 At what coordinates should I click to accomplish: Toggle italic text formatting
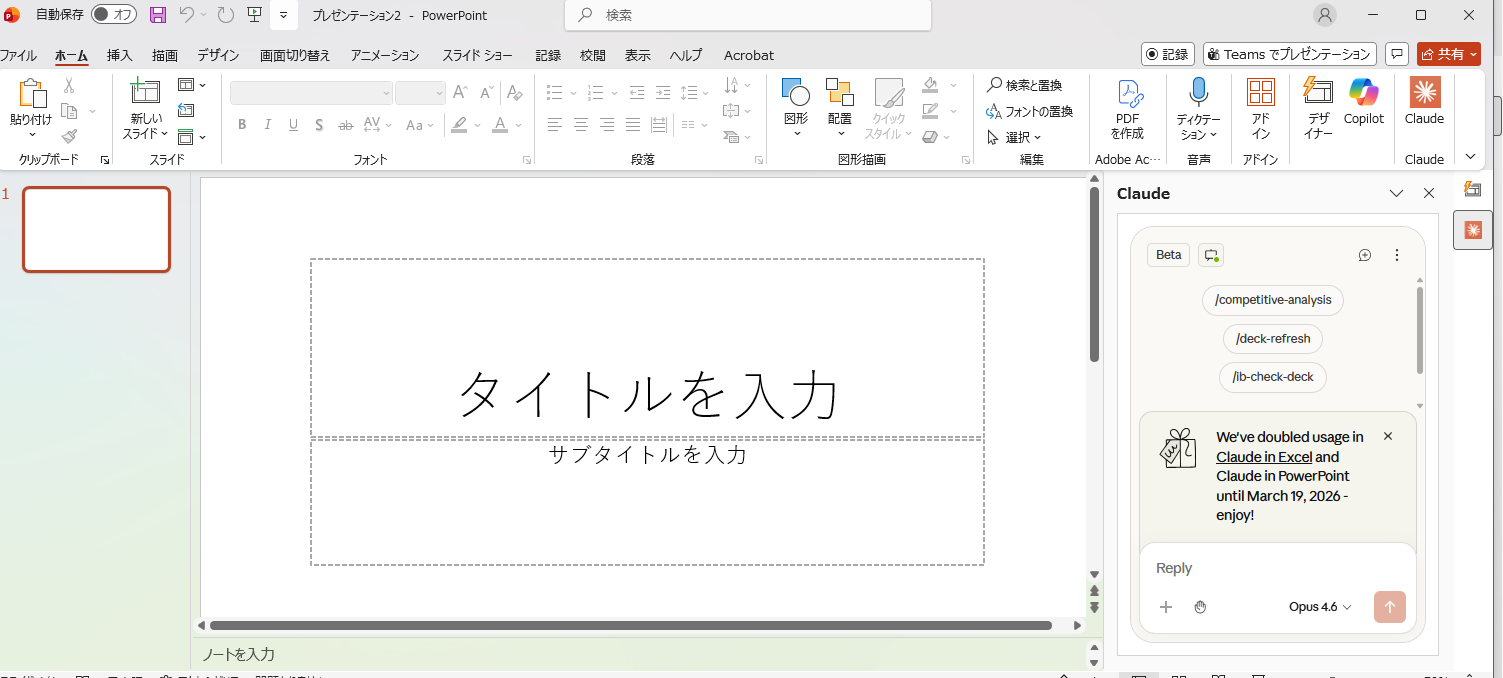coord(267,125)
